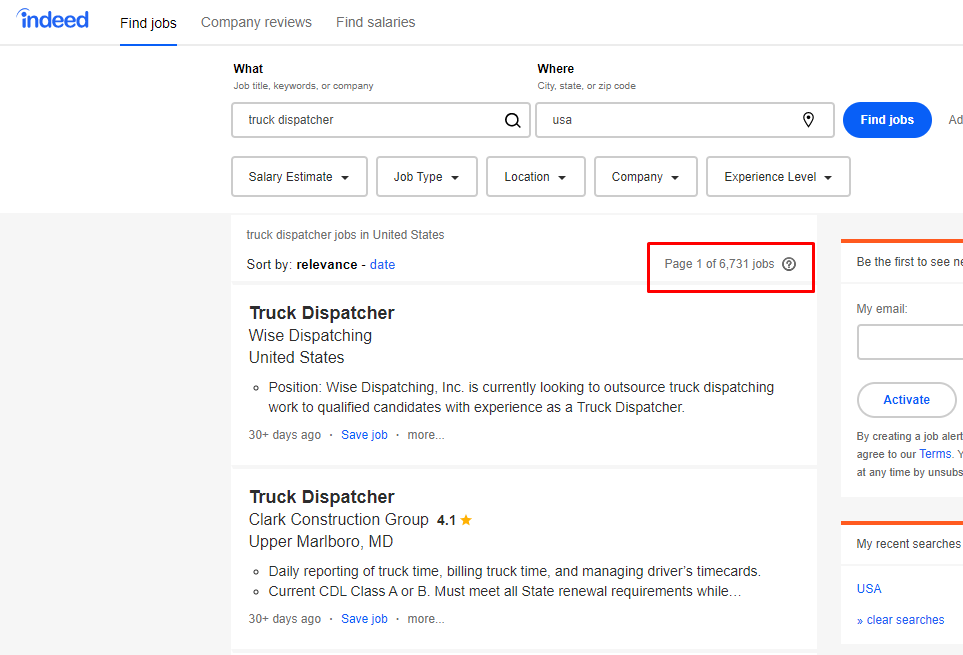
Task: Save the Wise Dispatching job
Action: pyautogui.click(x=364, y=435)
